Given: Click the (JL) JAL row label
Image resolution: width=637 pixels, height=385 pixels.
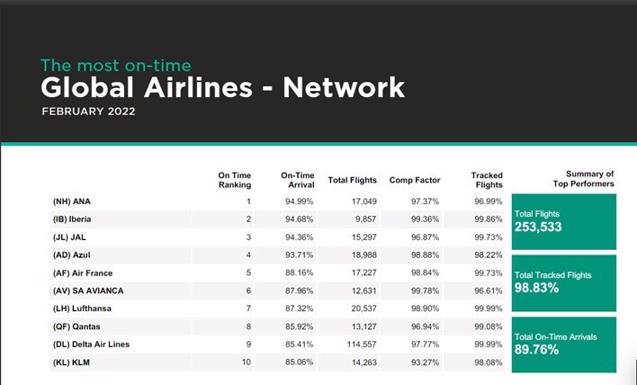Looking at the screenshot, I should 69,237.
